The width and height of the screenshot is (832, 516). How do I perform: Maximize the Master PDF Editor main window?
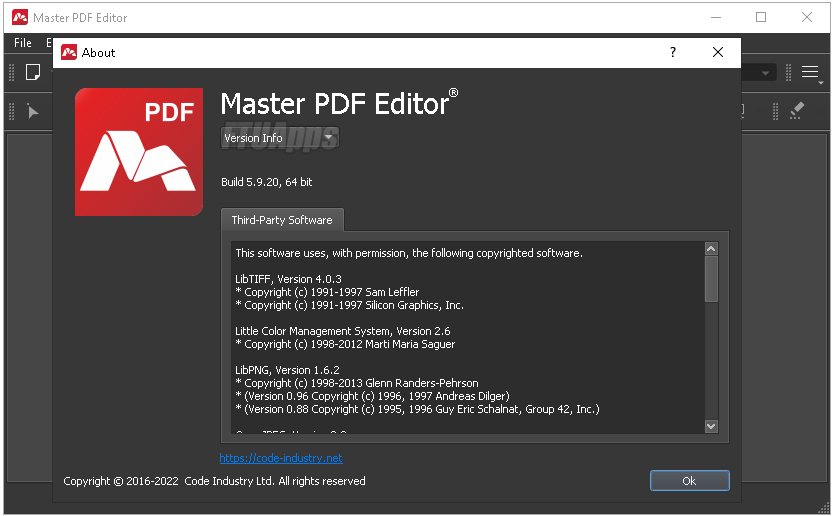tap(761, 18)
